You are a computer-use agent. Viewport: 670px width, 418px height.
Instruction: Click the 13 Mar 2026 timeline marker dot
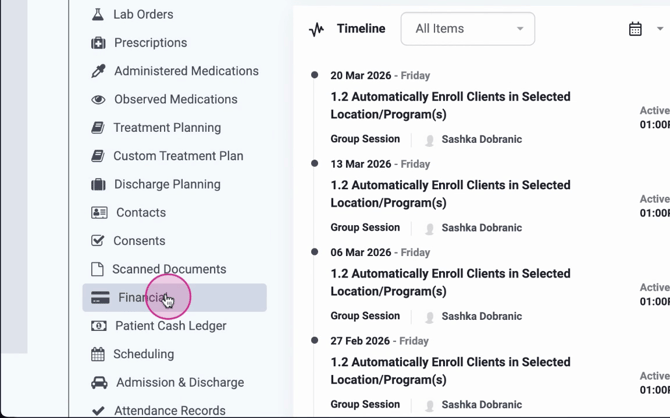pyautogui.click(x=315, y=163)
